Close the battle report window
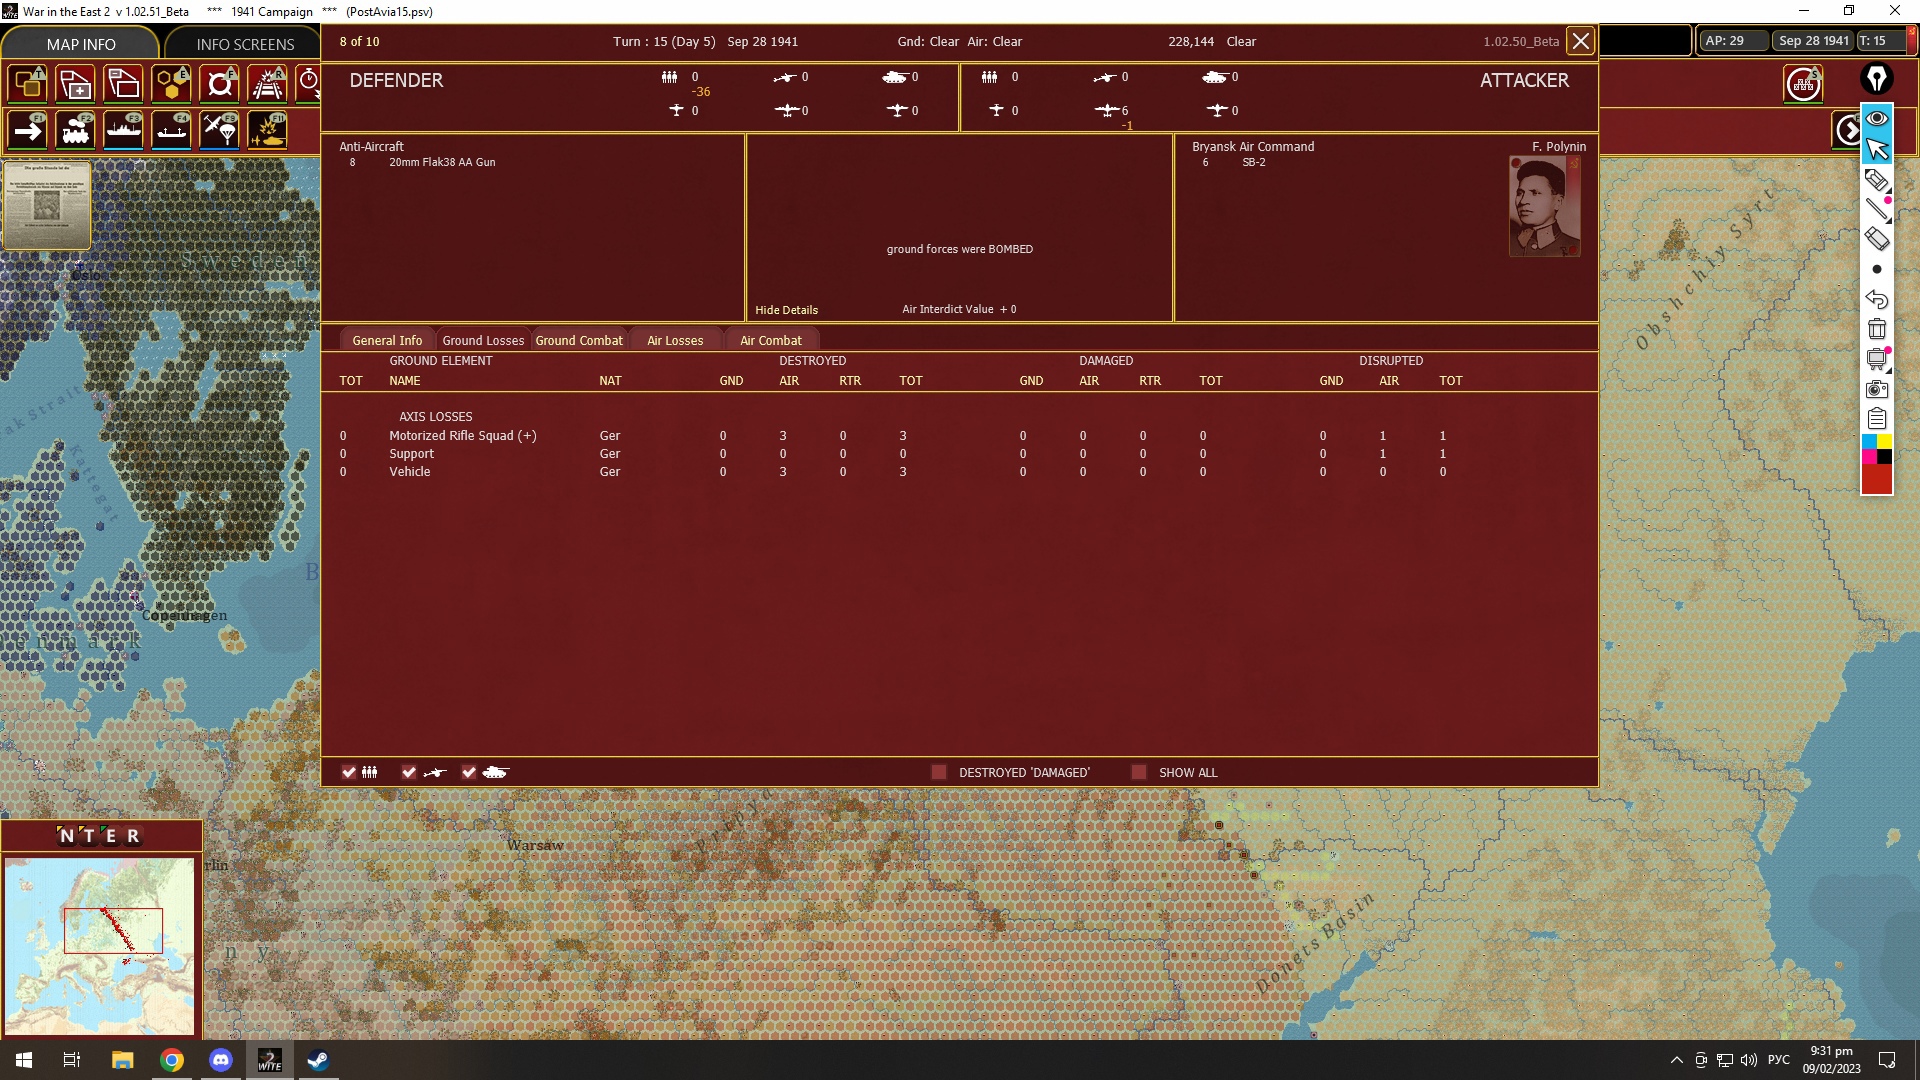Image resolution: width=1920 pixels, height=1080 pixels. tap(1581, 41)
